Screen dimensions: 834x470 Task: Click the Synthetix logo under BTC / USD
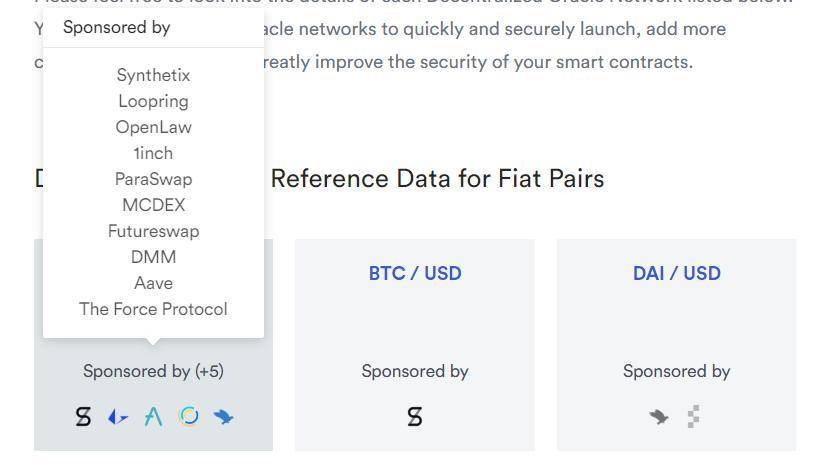[415, 417]
